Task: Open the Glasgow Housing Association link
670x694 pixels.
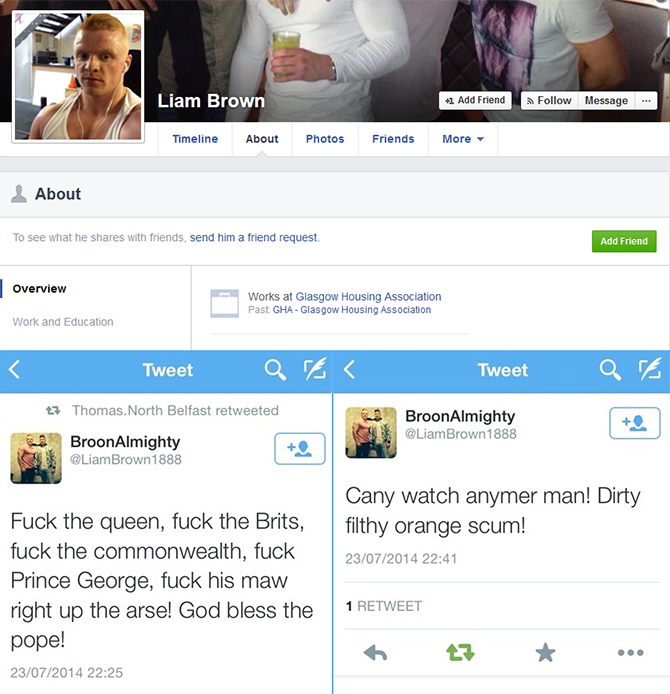Action: pyautogui.click(x=368, y=297)
